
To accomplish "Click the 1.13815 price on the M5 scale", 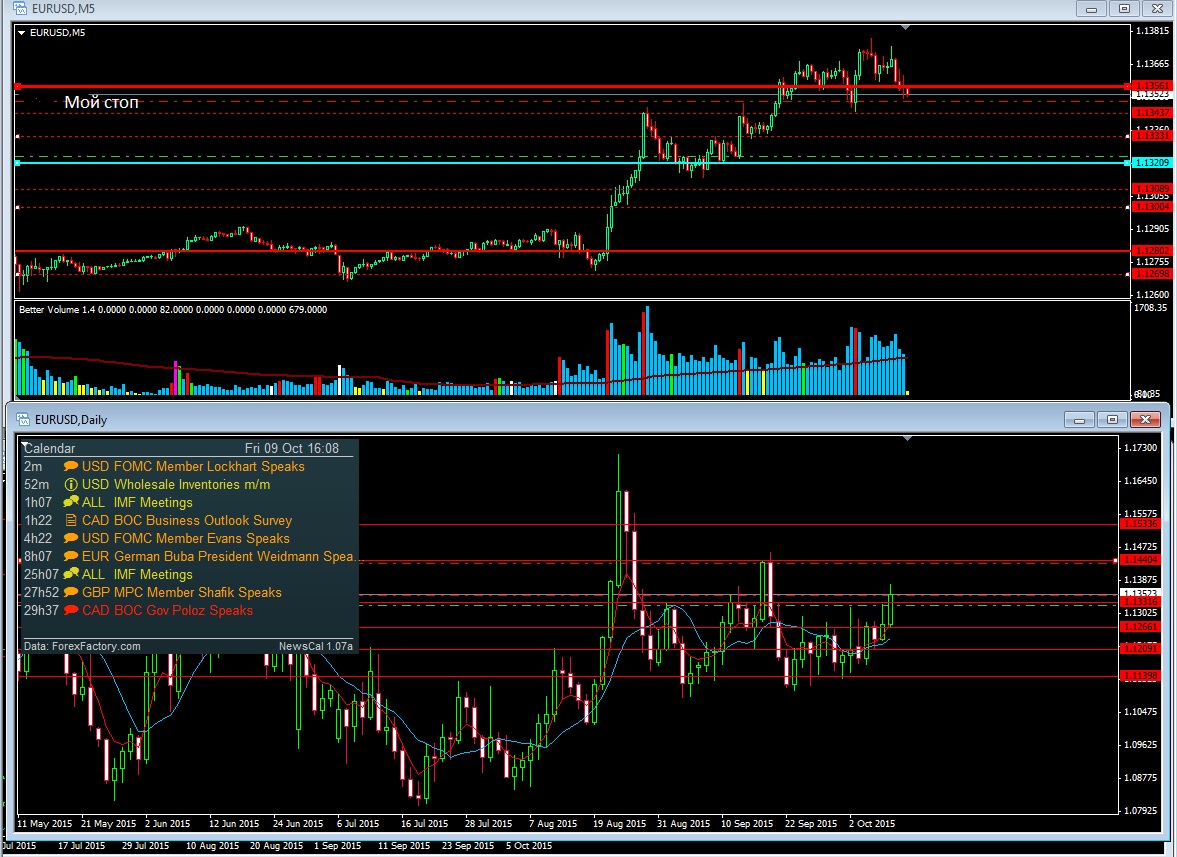I will 1152,31.
